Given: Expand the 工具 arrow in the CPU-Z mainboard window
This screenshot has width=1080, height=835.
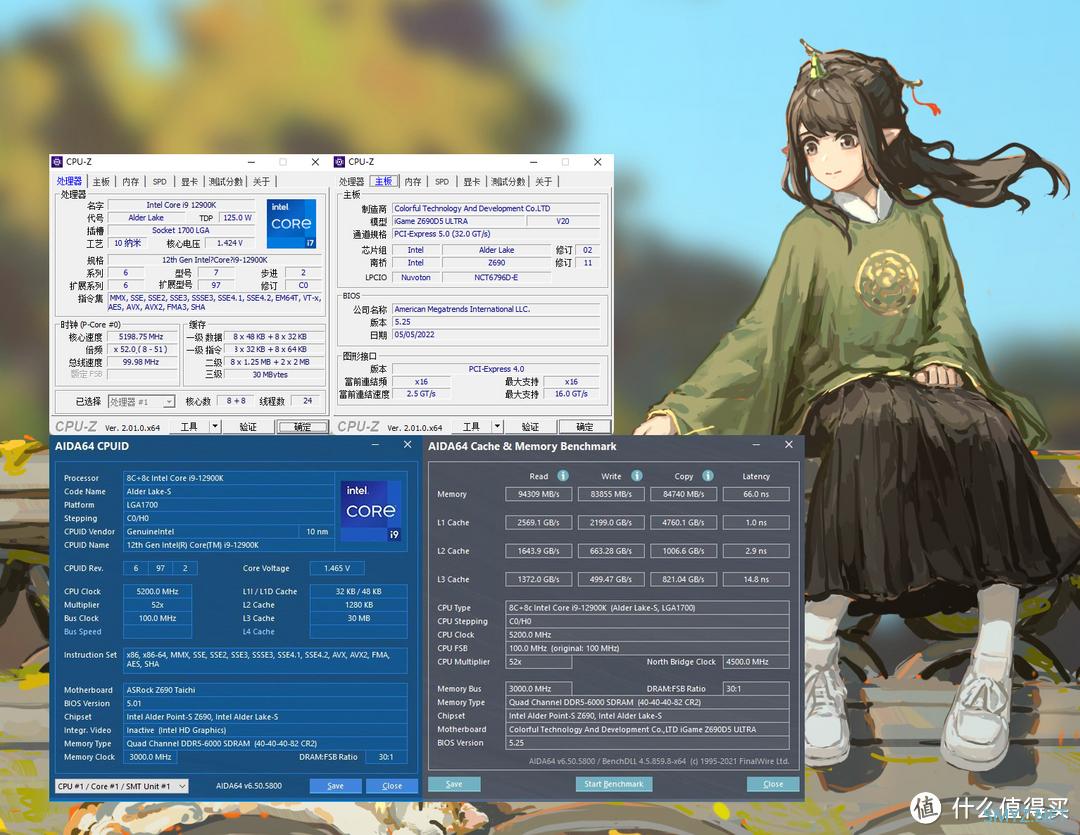Looking at the screenshot, I should [497, 426].
